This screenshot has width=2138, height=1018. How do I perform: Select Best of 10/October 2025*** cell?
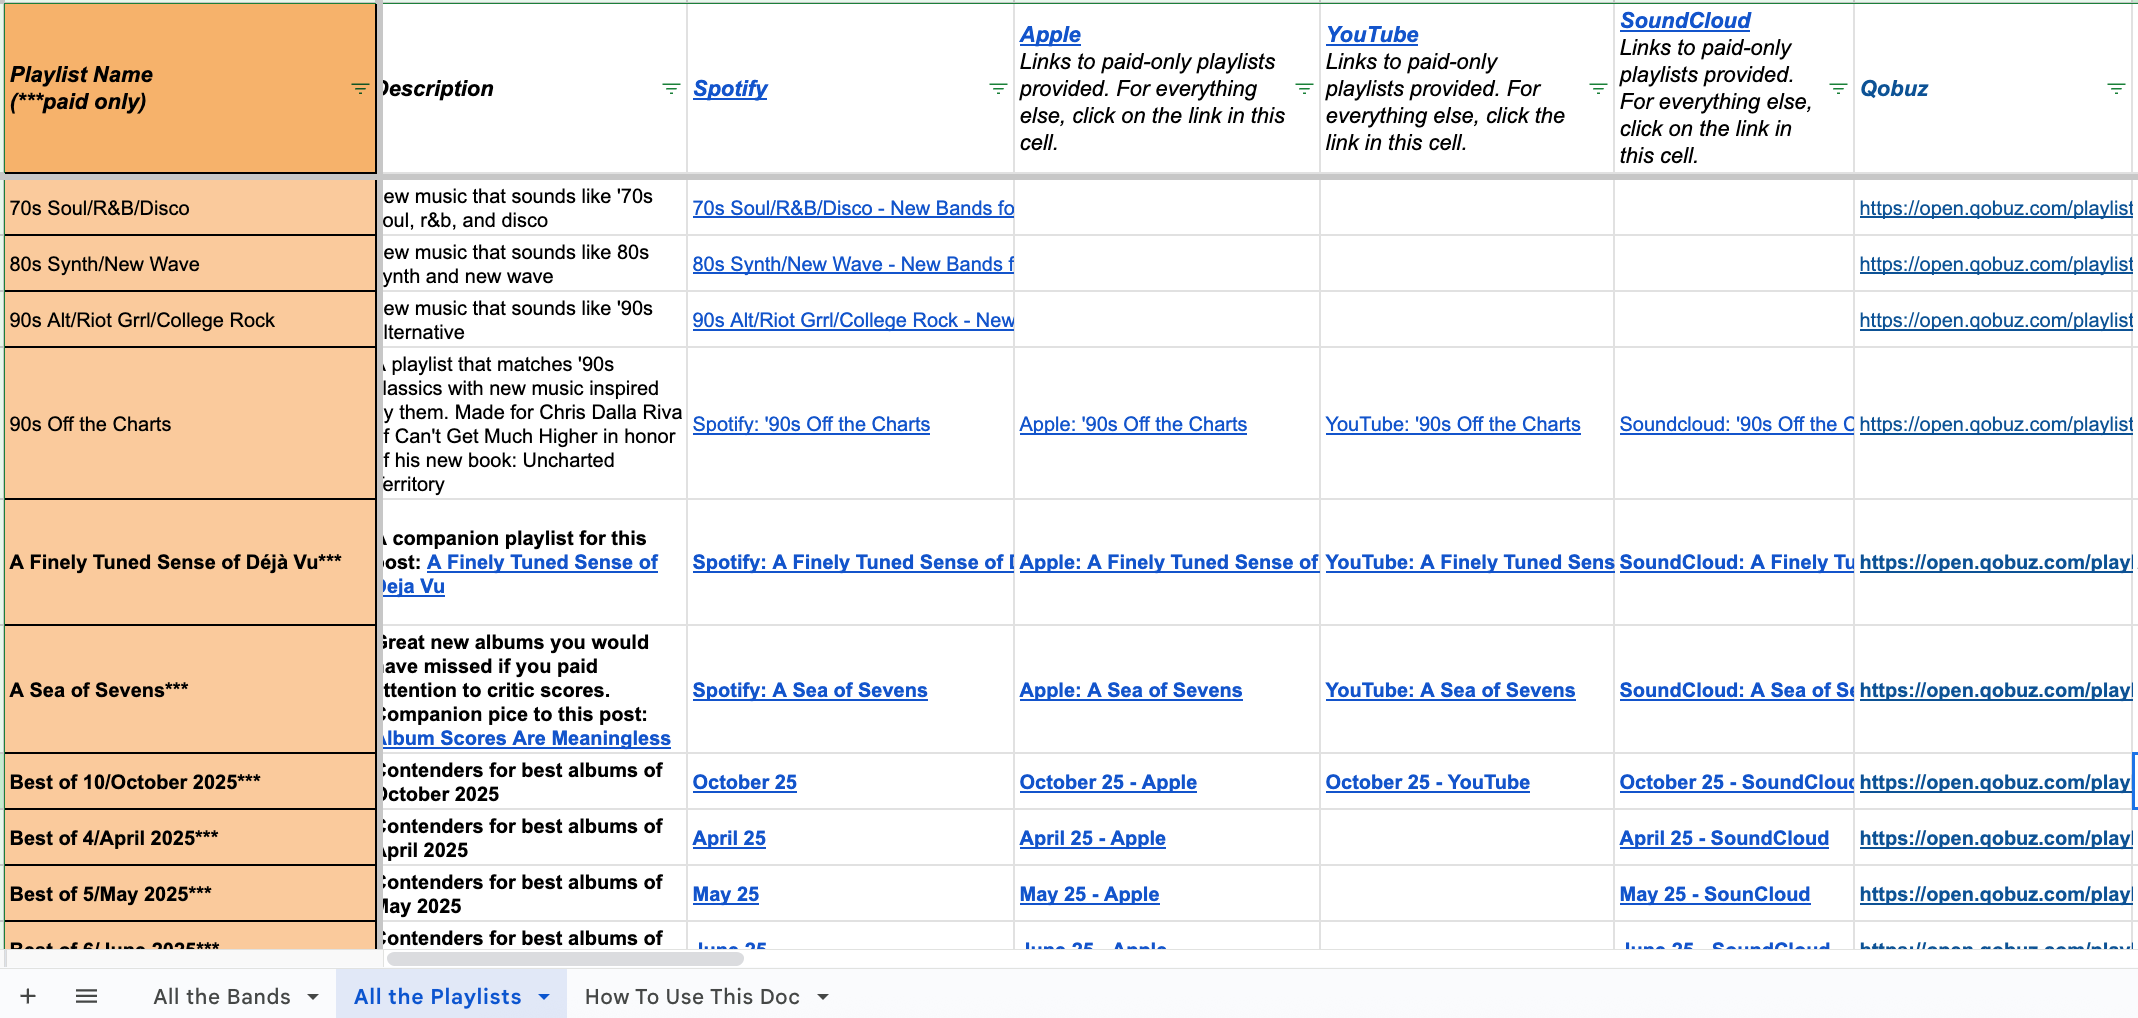click(x=190, y=782)
